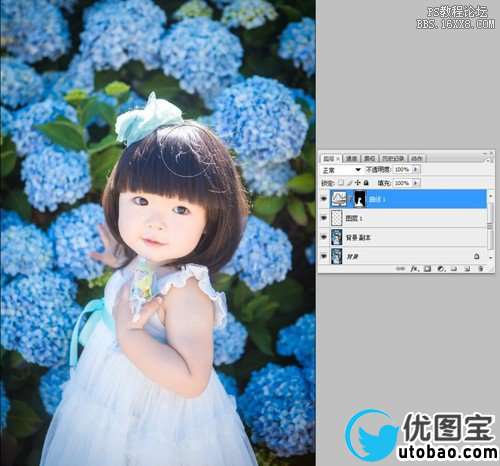This screenshot has height=466, width=500.
Task: Create new adjustment layer via half-circle icon
Action: point(441,268)
